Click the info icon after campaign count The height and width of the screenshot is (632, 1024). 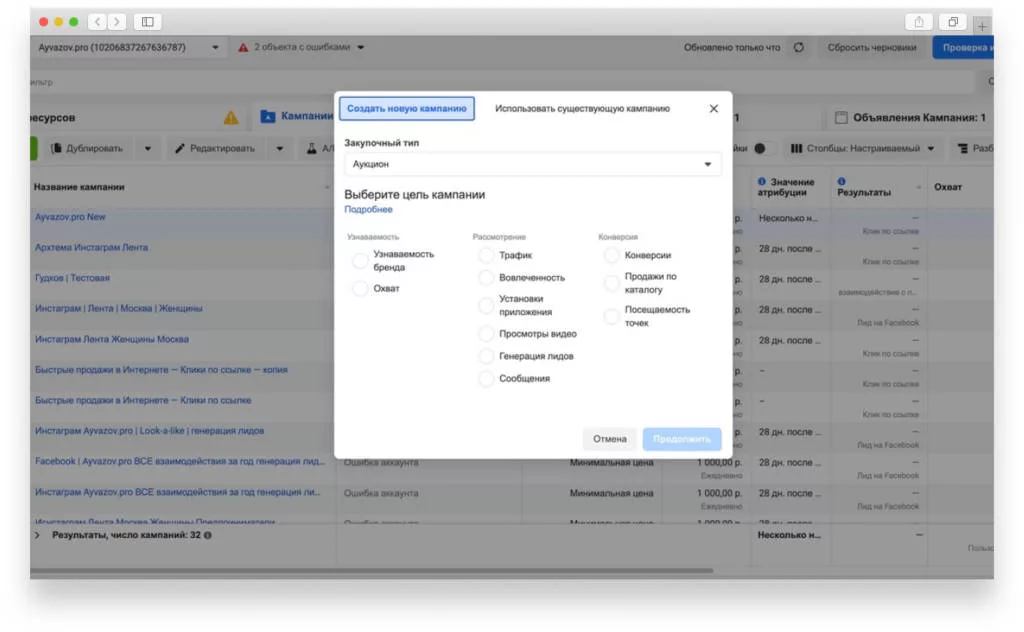(208, 535)
